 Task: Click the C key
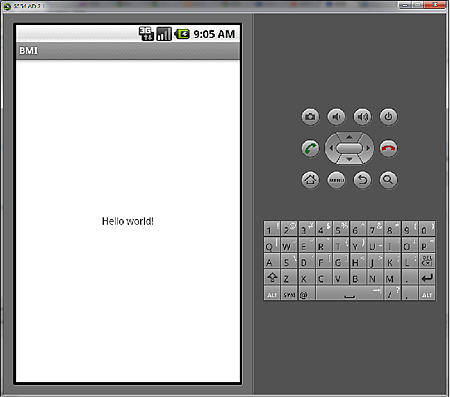324,277
